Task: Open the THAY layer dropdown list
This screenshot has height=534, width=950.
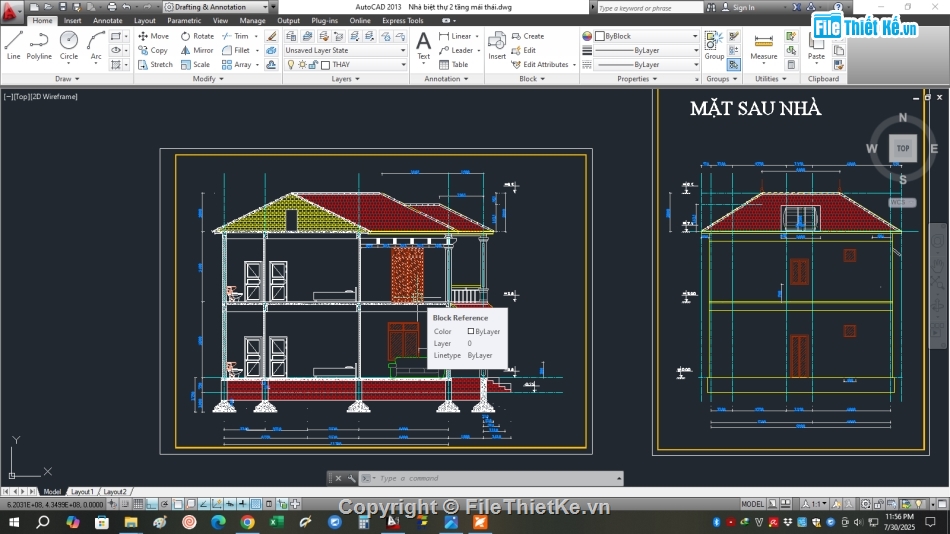Action: pyautogui.click(x=345, y=64)
